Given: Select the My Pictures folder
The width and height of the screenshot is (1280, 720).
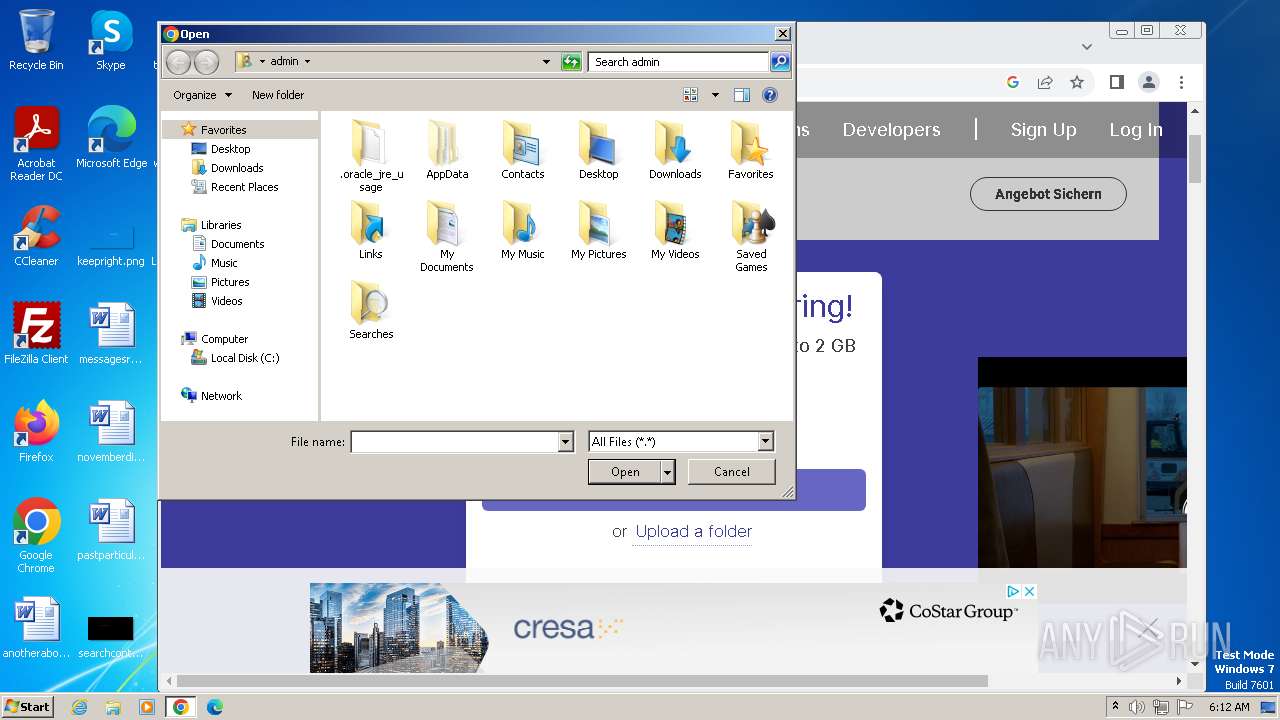Looking at the screenshot, I should pos(598,230).
